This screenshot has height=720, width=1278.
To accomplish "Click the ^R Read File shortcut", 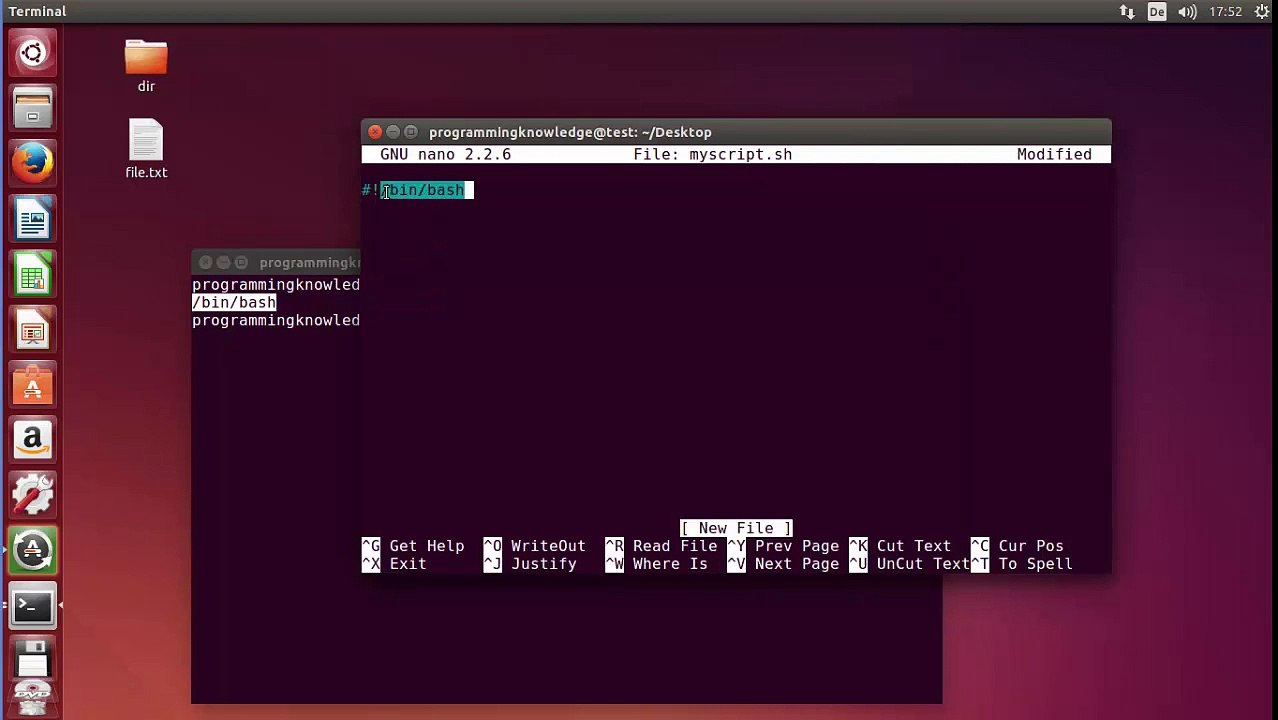I will pos(661,546).
